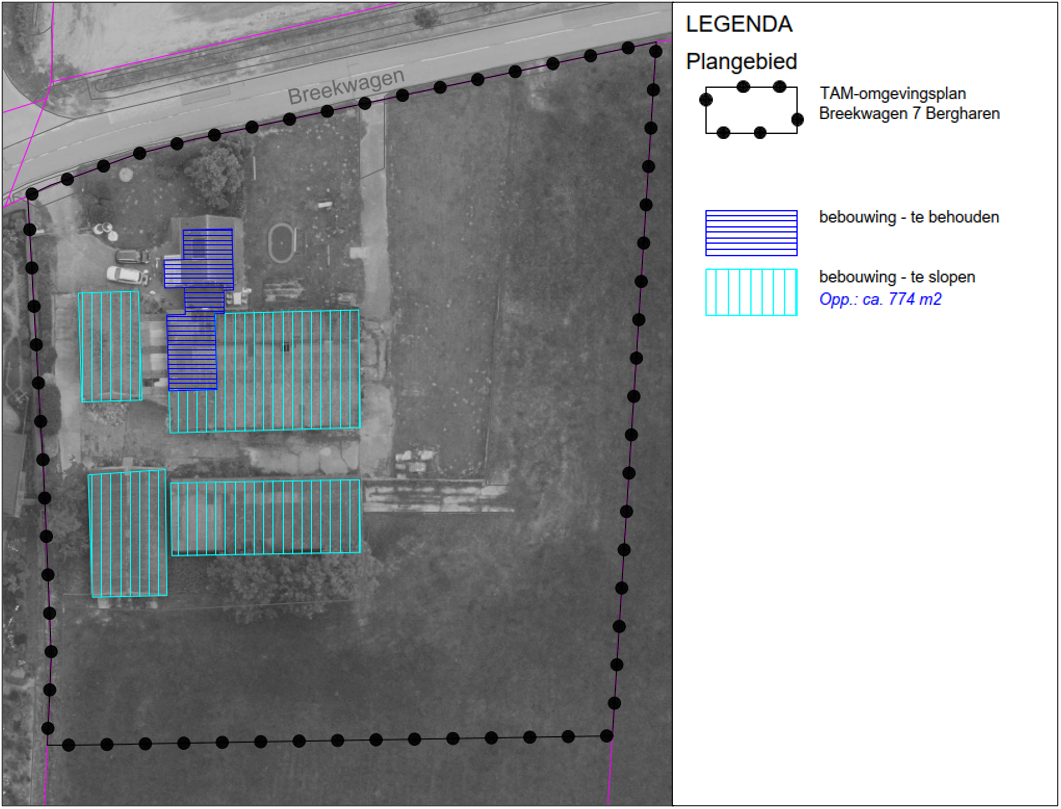Screen dimensions: 1061x809
Task: Click the white car parked near driveway
Action: pyautogui.click(x=127, y=274)
